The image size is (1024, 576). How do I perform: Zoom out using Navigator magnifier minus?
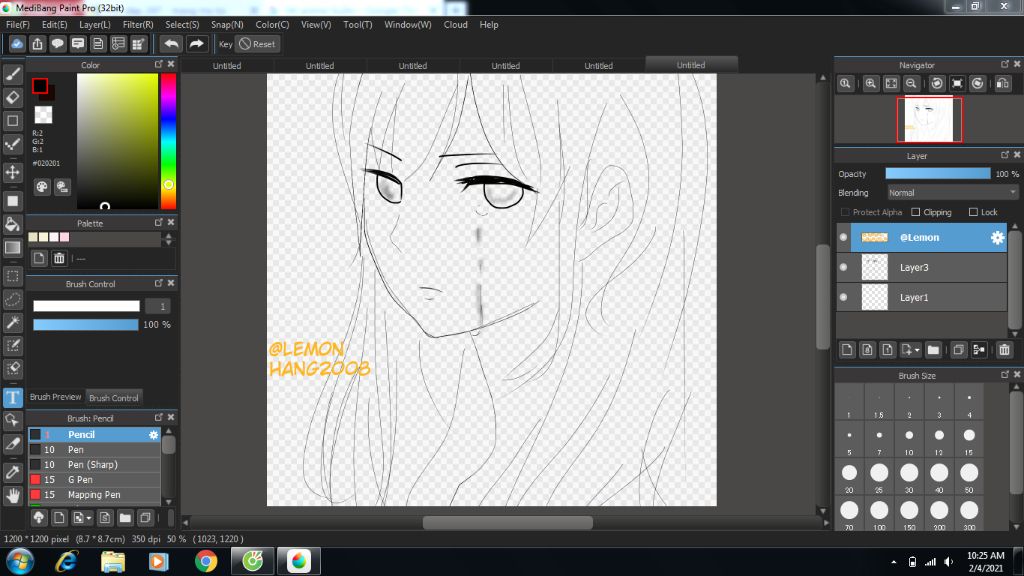(911, 84)
